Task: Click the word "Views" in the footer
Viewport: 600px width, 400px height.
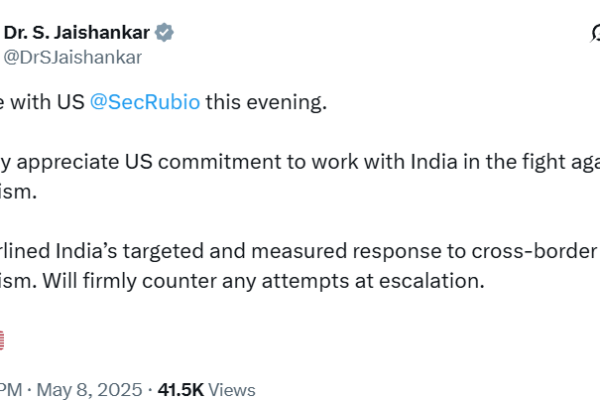Action: pos(233,389)
